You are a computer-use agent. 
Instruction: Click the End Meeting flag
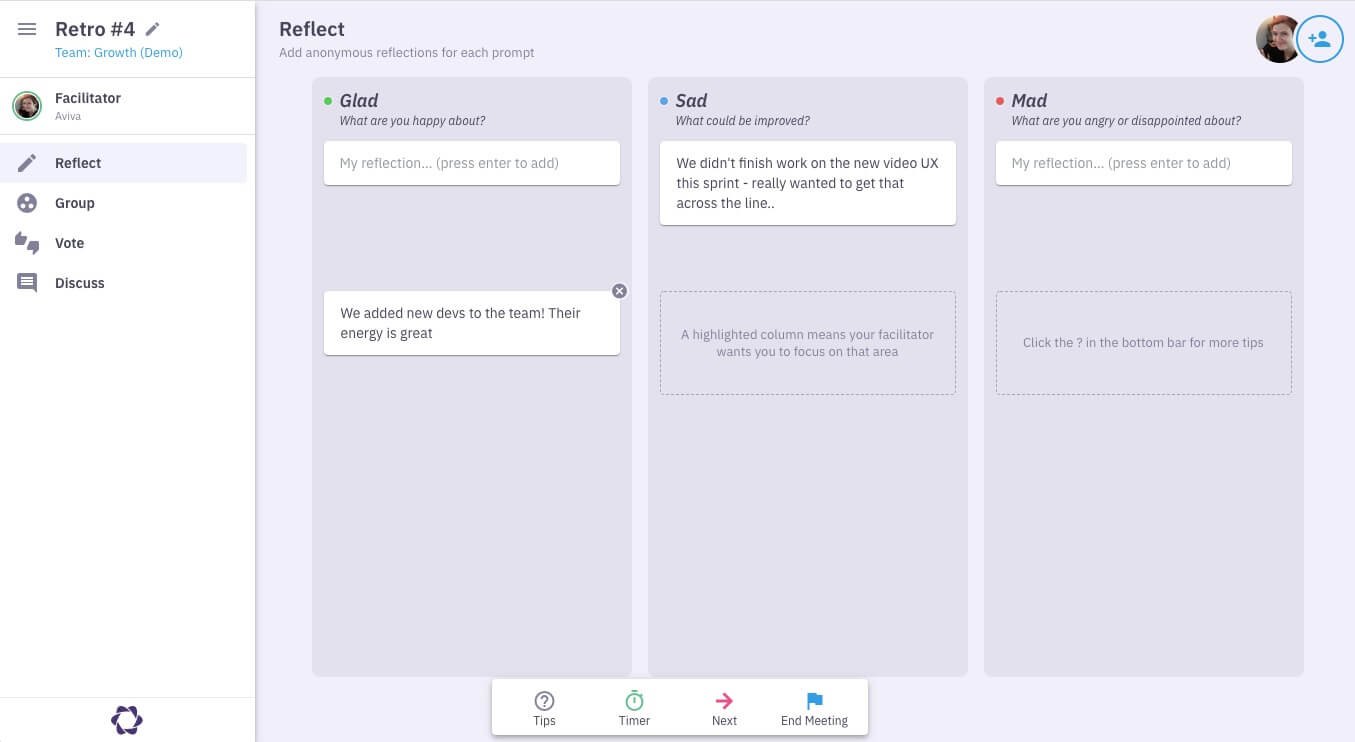[814, 708]
